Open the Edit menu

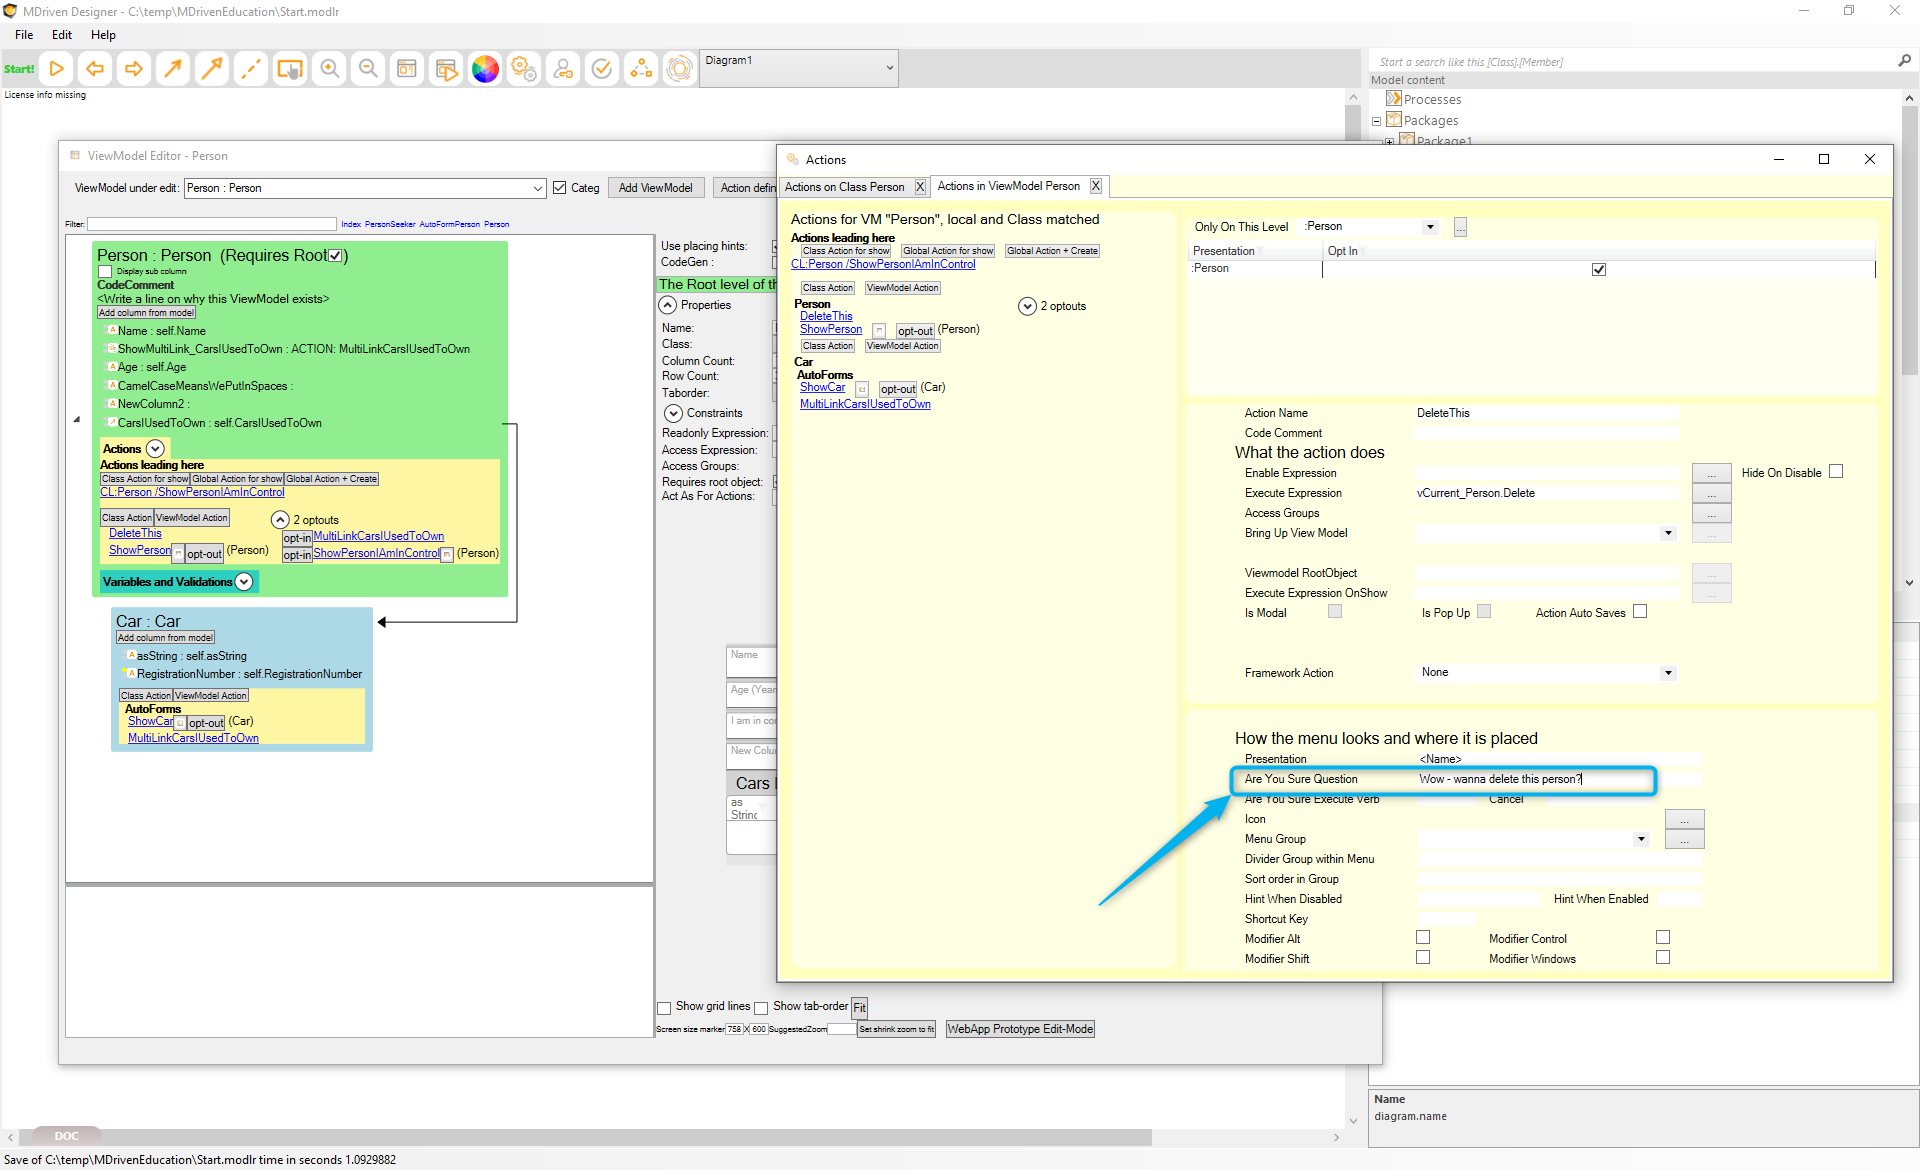coord(62,35)
